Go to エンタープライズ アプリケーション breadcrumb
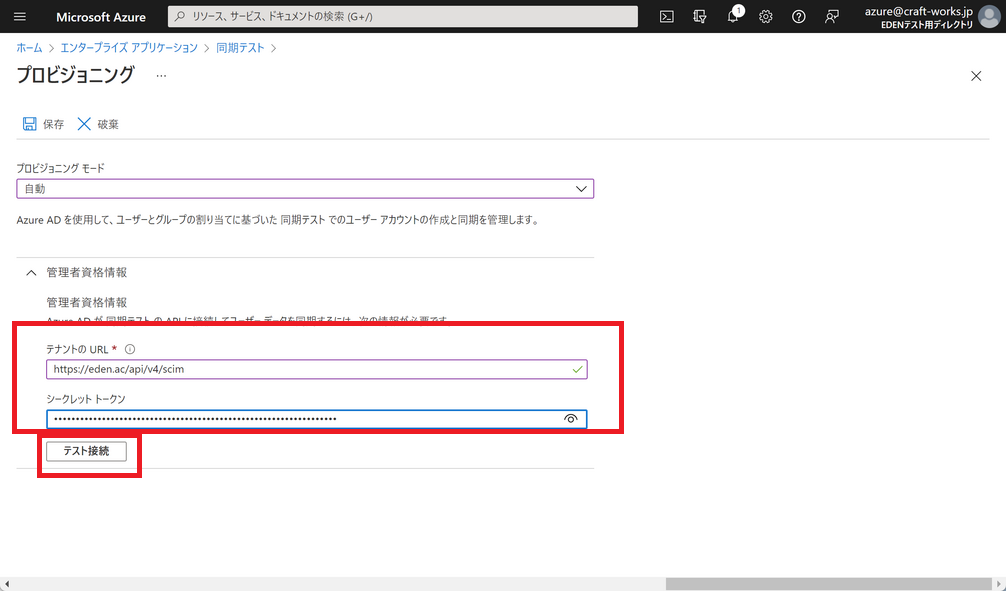 tap(129, 48)
